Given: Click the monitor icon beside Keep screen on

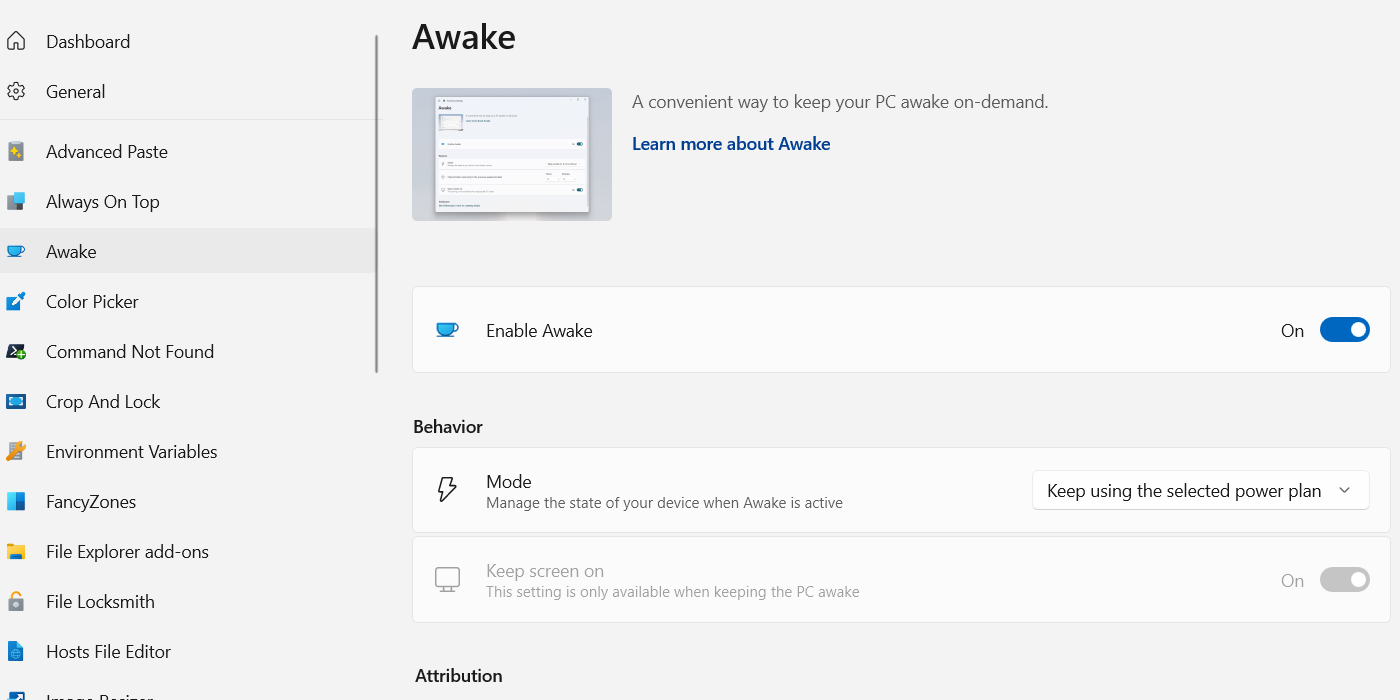Looking at the screenshot, I should pyautogui.click(x=447, y=580).
